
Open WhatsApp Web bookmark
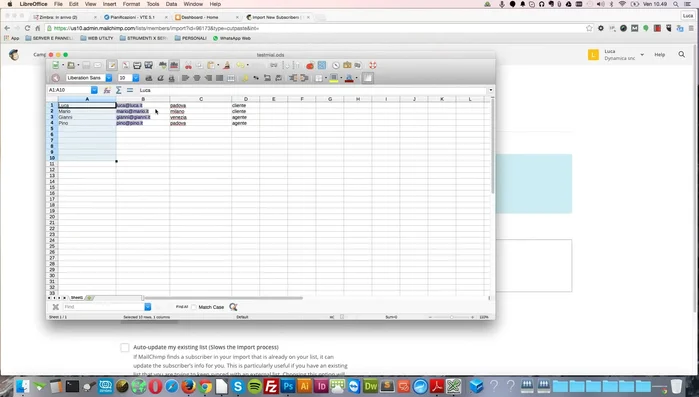point(231,38)
